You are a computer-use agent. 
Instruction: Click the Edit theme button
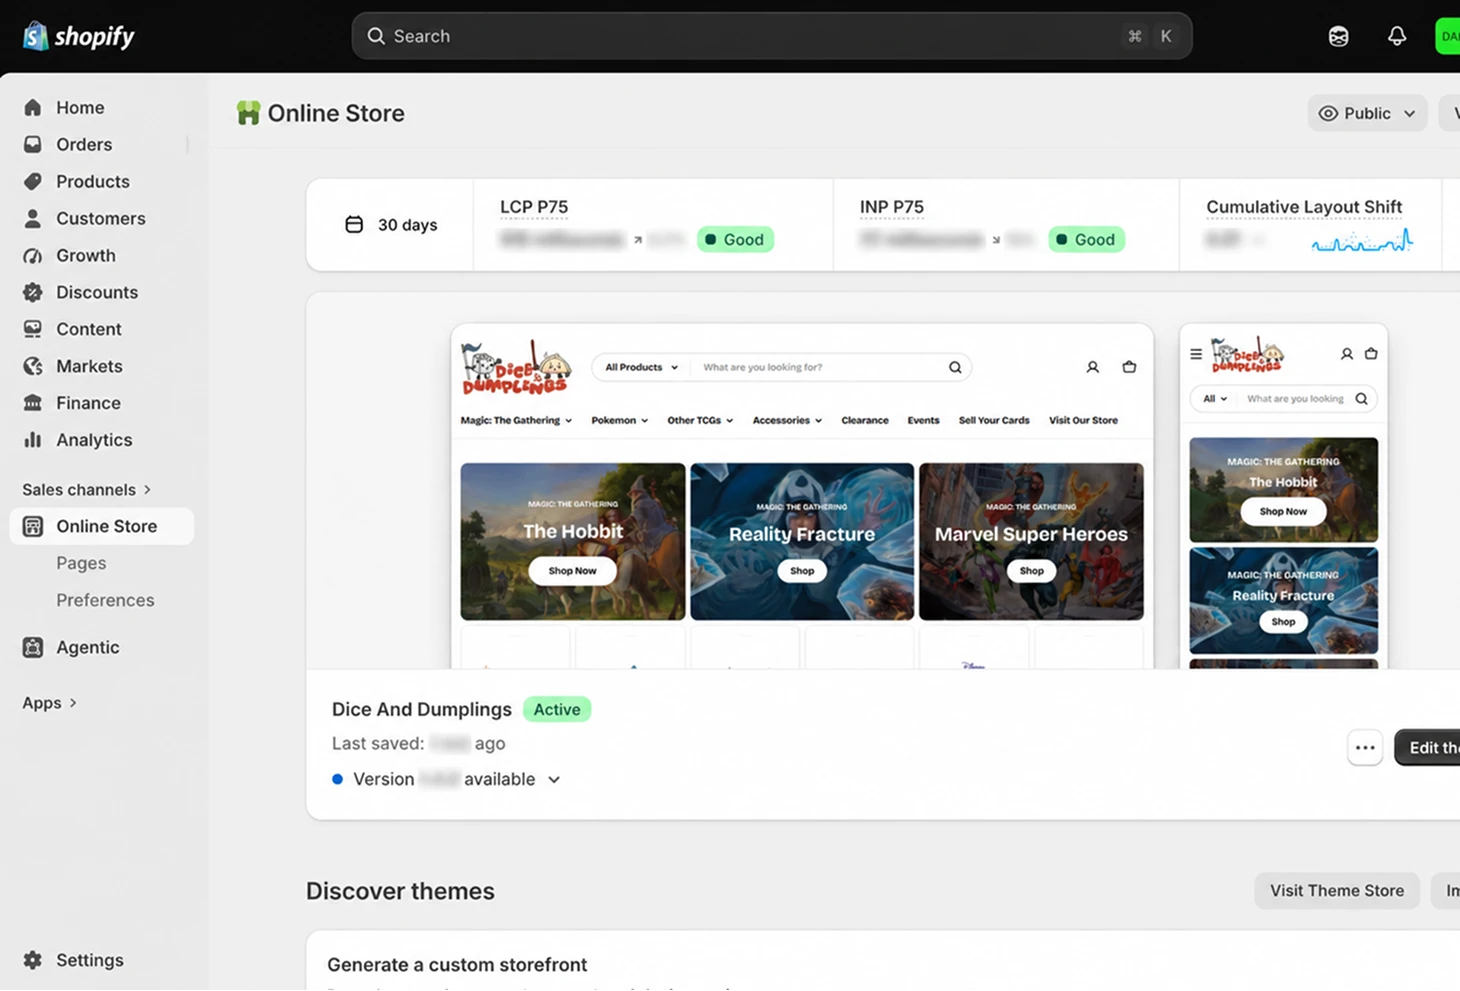tap(1428, 747)
